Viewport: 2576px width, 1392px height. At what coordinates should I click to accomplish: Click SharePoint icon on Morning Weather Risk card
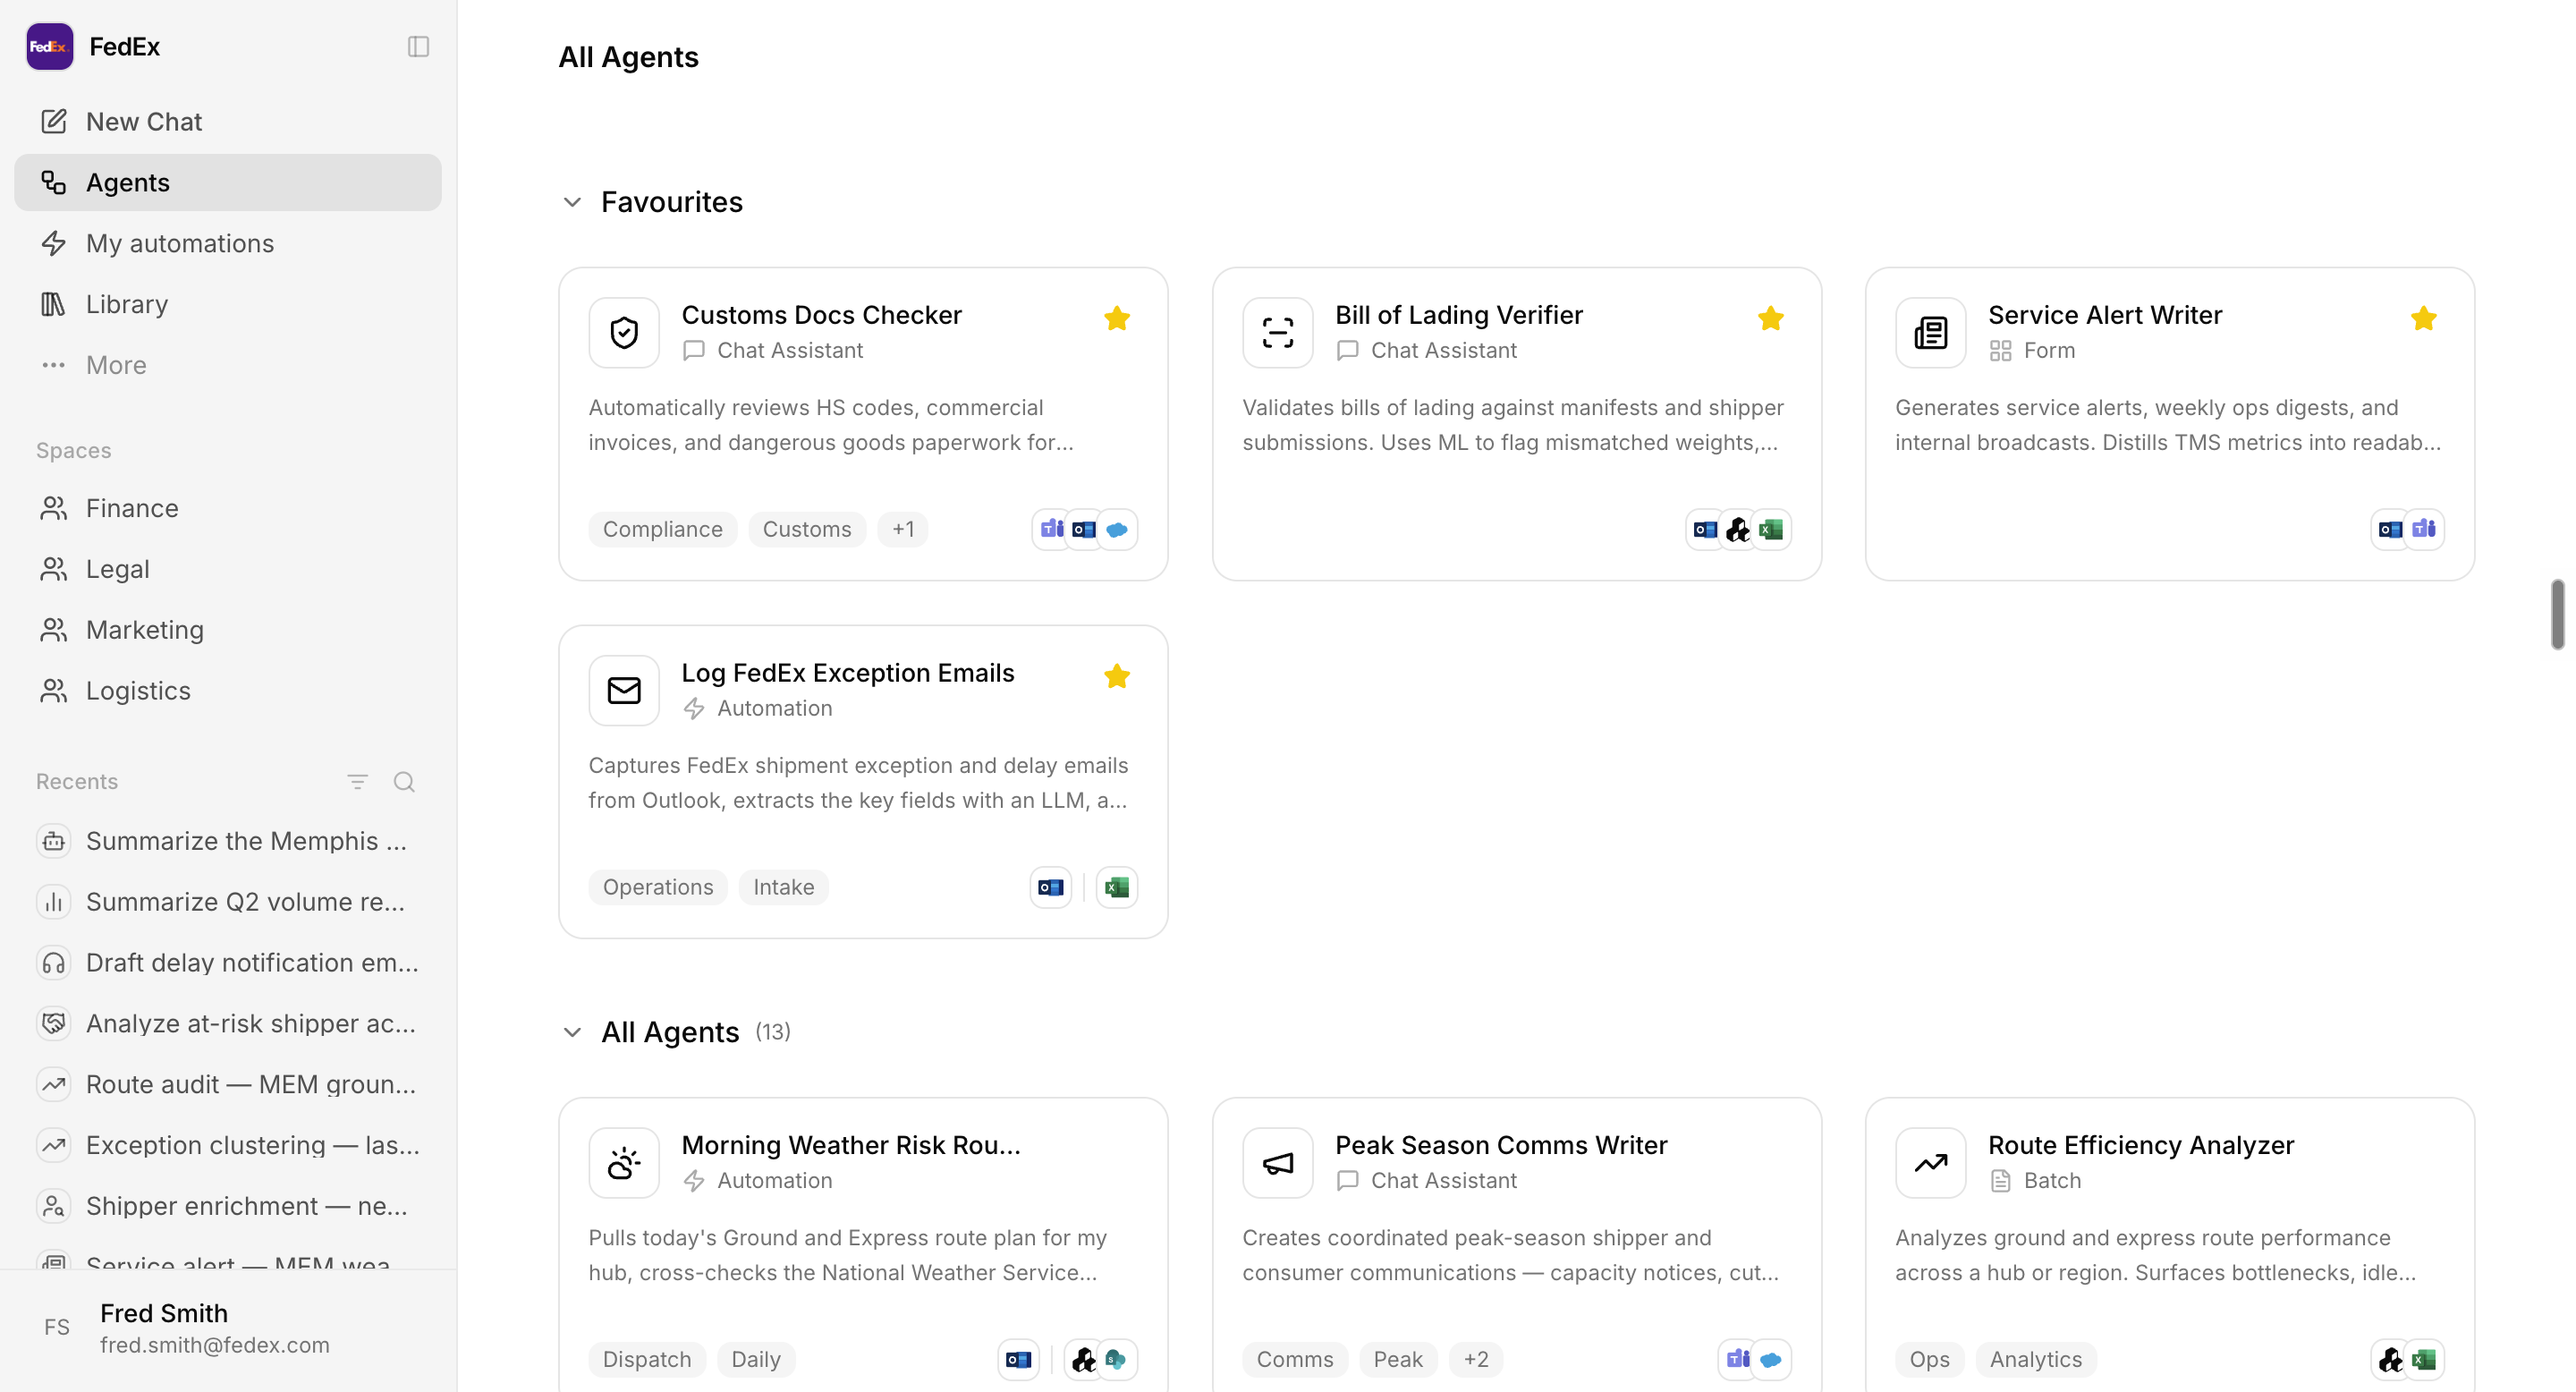[x=1117, y=1360]
